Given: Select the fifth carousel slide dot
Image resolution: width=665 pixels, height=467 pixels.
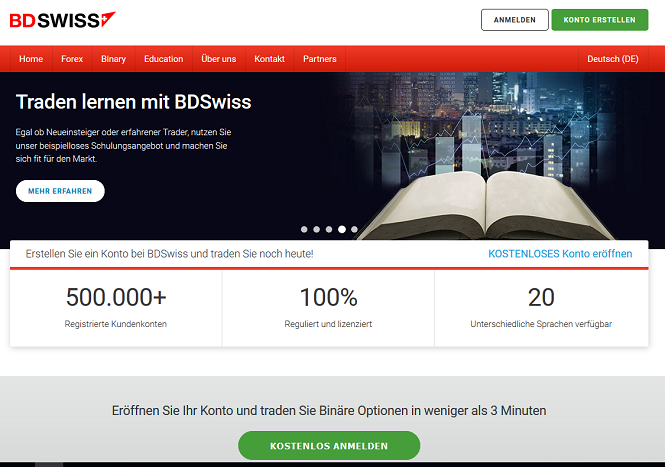Looking at the screenshot, I should [x=354, y=229].
